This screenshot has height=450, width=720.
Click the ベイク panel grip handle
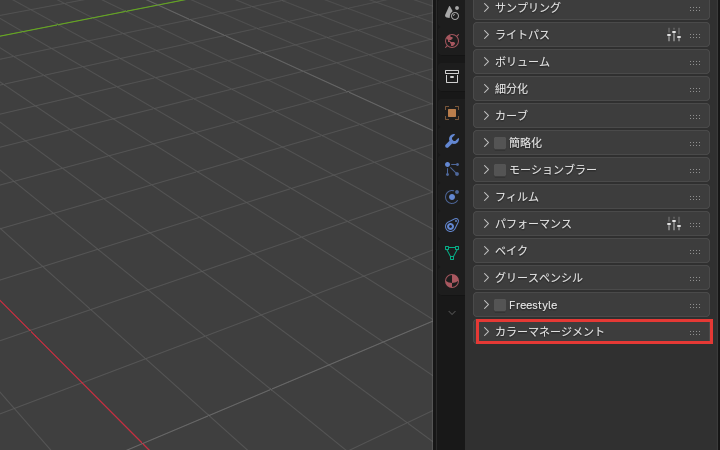[x=695, y=252]
